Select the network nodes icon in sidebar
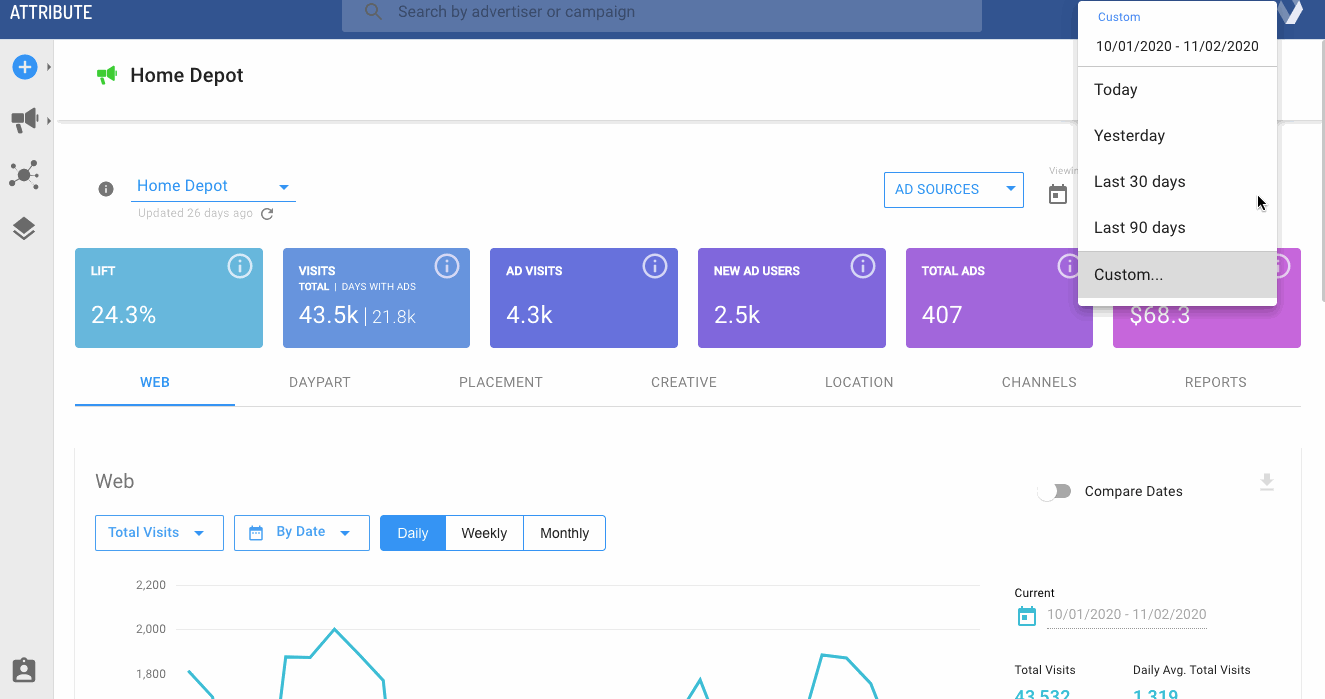The height and width of the screenshot is (699, 1325). (24, 176)
